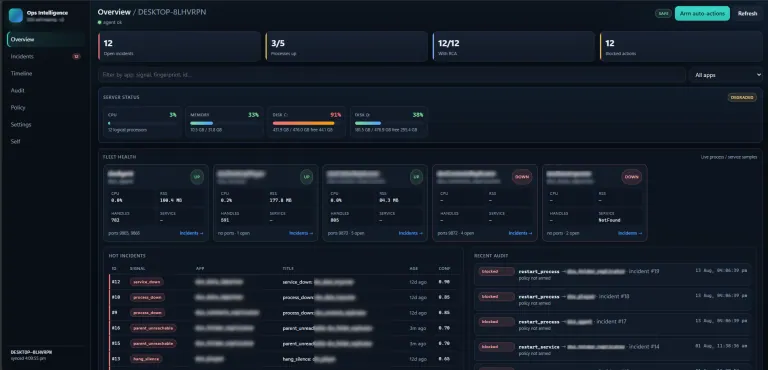Click DOWN badge on card with ports 9872
This screenshot has height=370, width=768.
(x=522, y=177)
